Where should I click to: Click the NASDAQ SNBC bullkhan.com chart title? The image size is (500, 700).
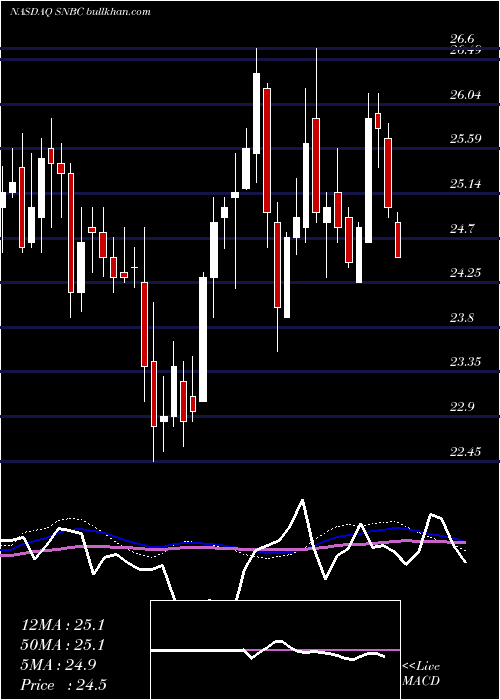(x=80, y=12)
